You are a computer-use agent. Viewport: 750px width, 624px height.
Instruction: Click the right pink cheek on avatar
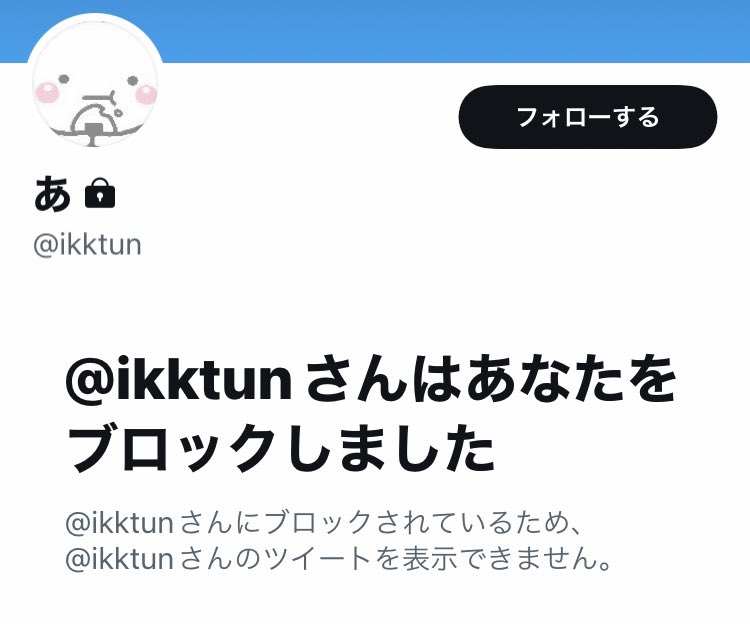point(145,94)
